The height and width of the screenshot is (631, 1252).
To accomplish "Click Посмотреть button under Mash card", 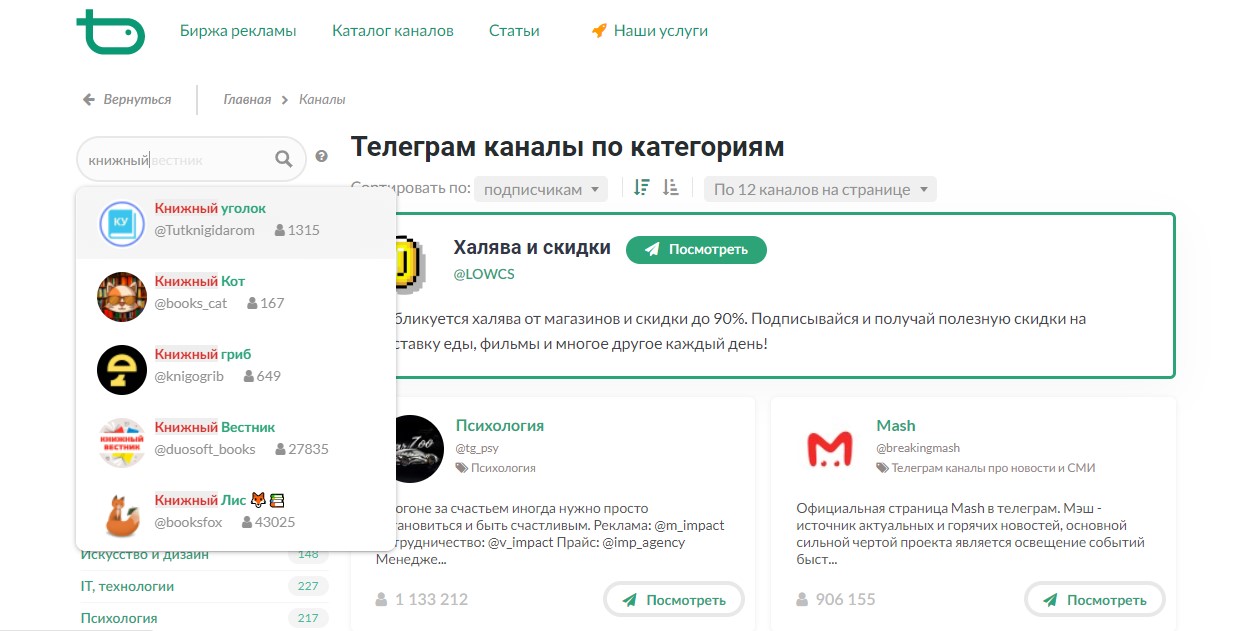I will (1094, 600).
